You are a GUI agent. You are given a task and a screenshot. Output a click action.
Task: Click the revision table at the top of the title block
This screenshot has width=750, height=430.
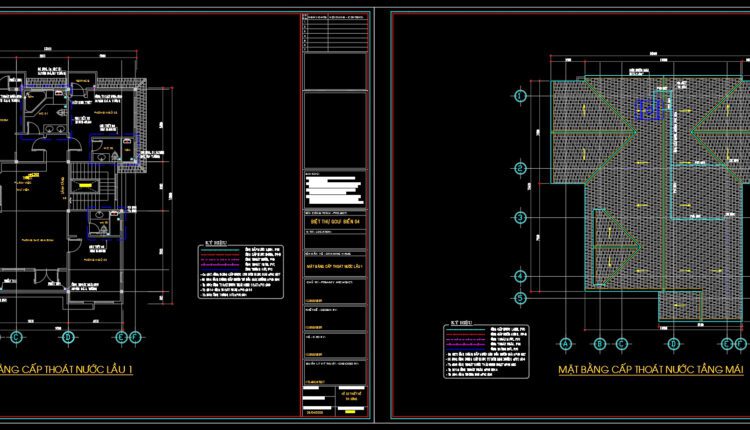[x=335, y=33]
